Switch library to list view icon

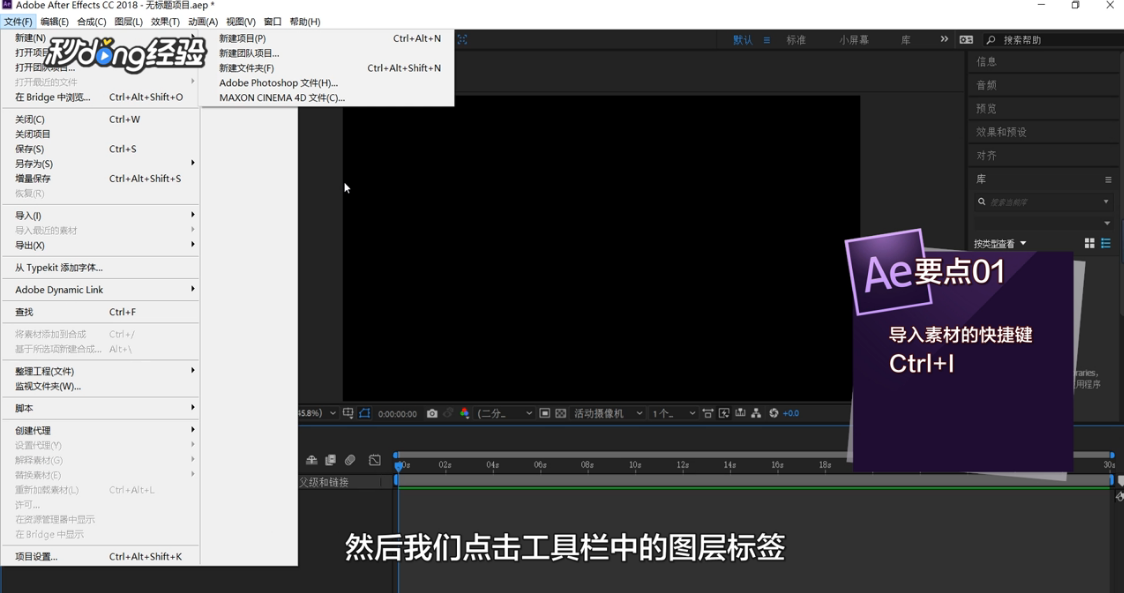1106,244
